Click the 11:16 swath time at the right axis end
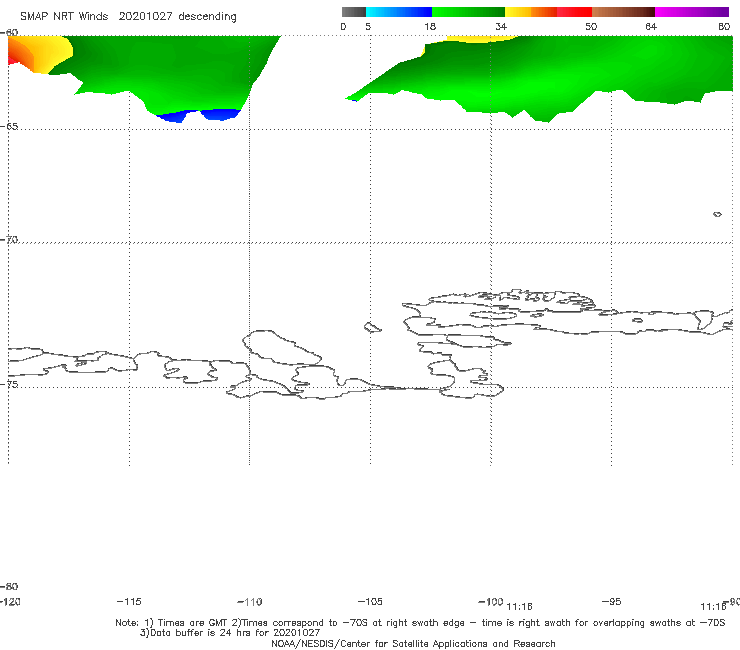 tap(713, 607)
